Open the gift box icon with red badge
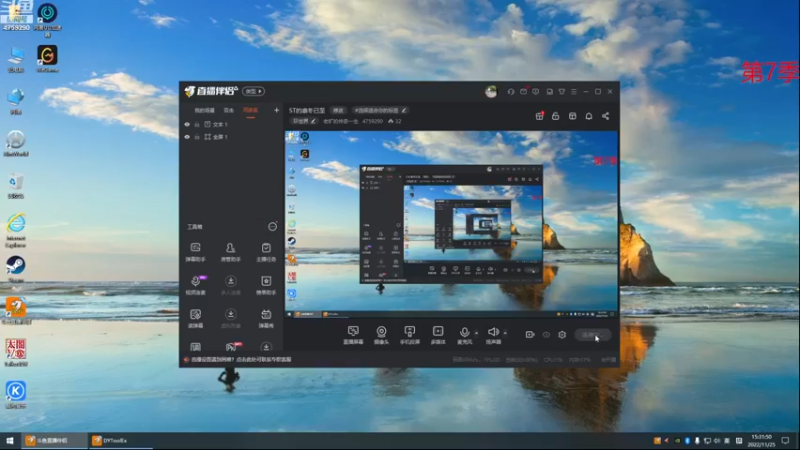800x450 pixels. click(x=539, y=116)
